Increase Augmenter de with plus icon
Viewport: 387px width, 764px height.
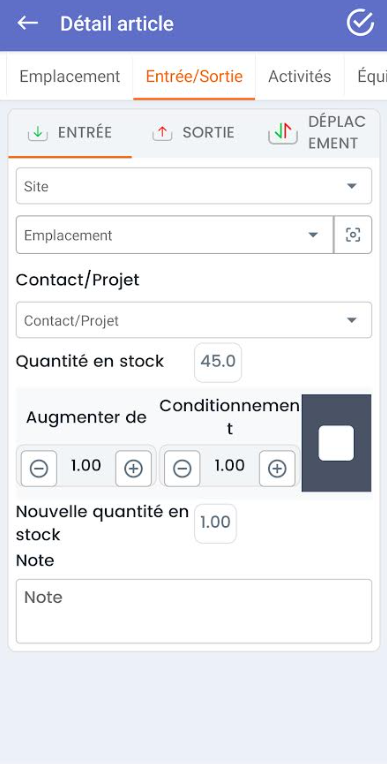point(134,468)
